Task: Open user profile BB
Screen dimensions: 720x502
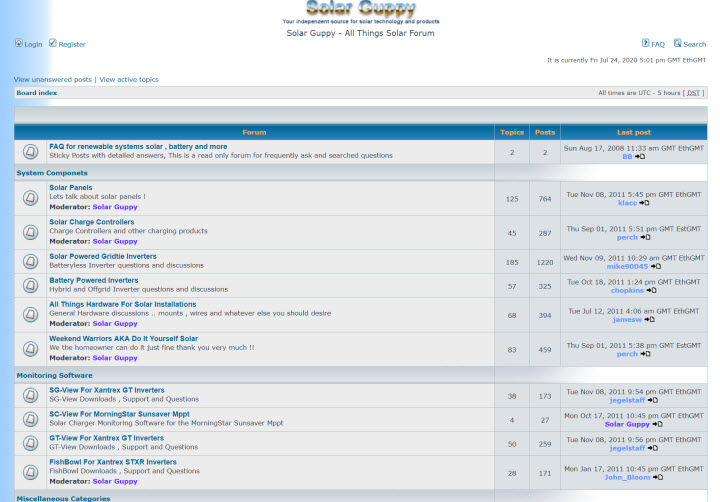Action: [627, 157]
